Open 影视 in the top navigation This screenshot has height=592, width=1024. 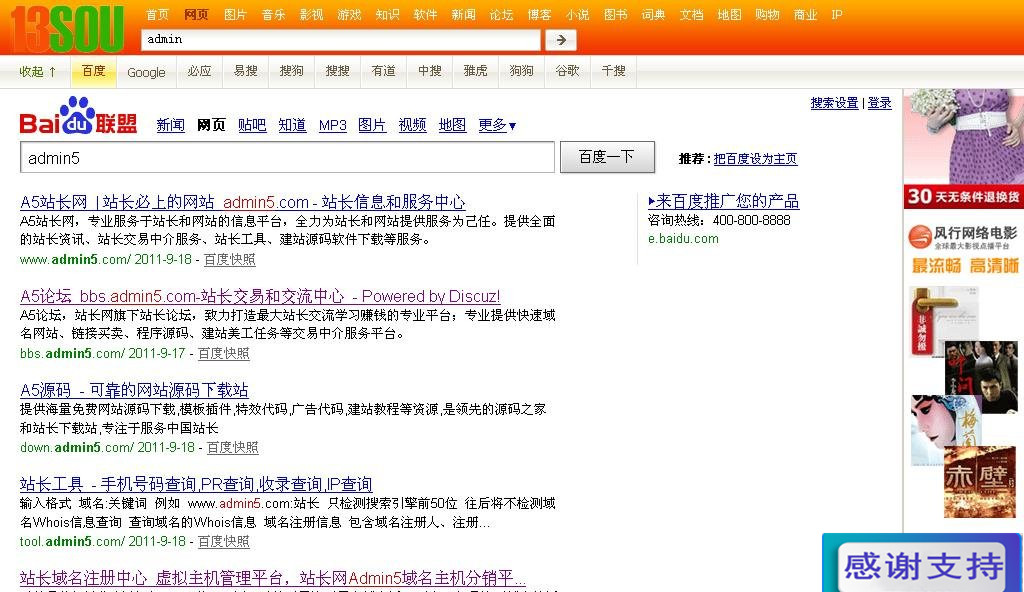point(312,14)
